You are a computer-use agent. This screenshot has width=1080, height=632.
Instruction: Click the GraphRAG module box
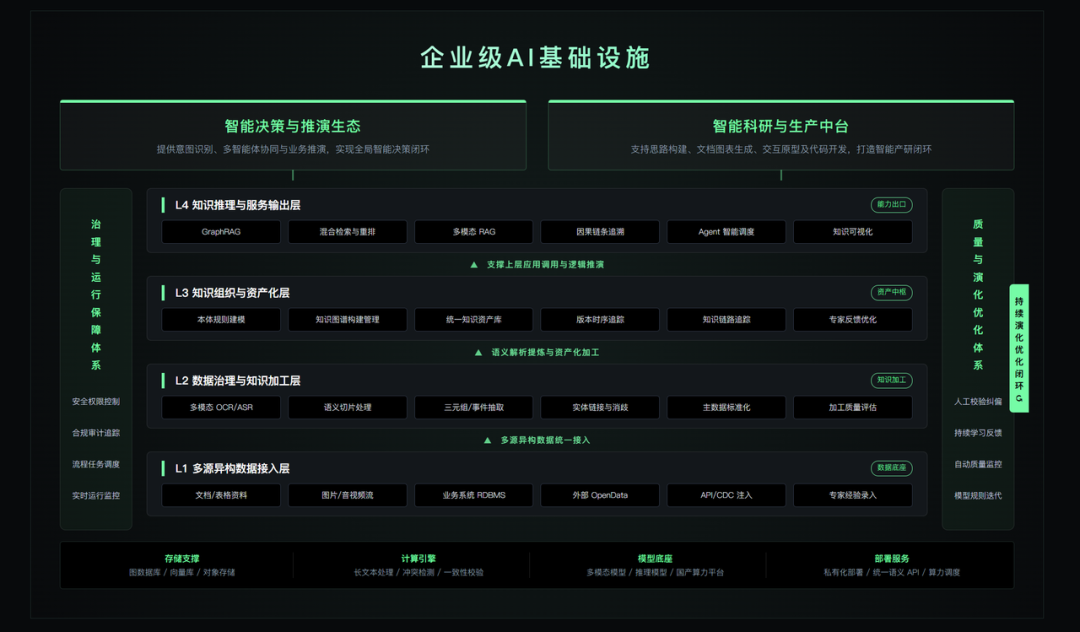click(221, 232)
